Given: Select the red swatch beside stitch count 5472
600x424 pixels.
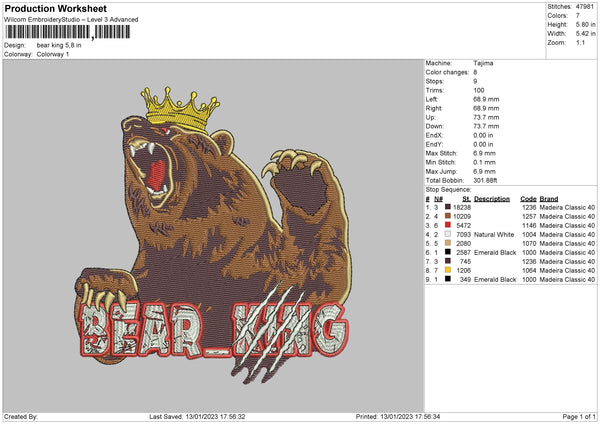Looking at the screenshot, I should 447,225.
